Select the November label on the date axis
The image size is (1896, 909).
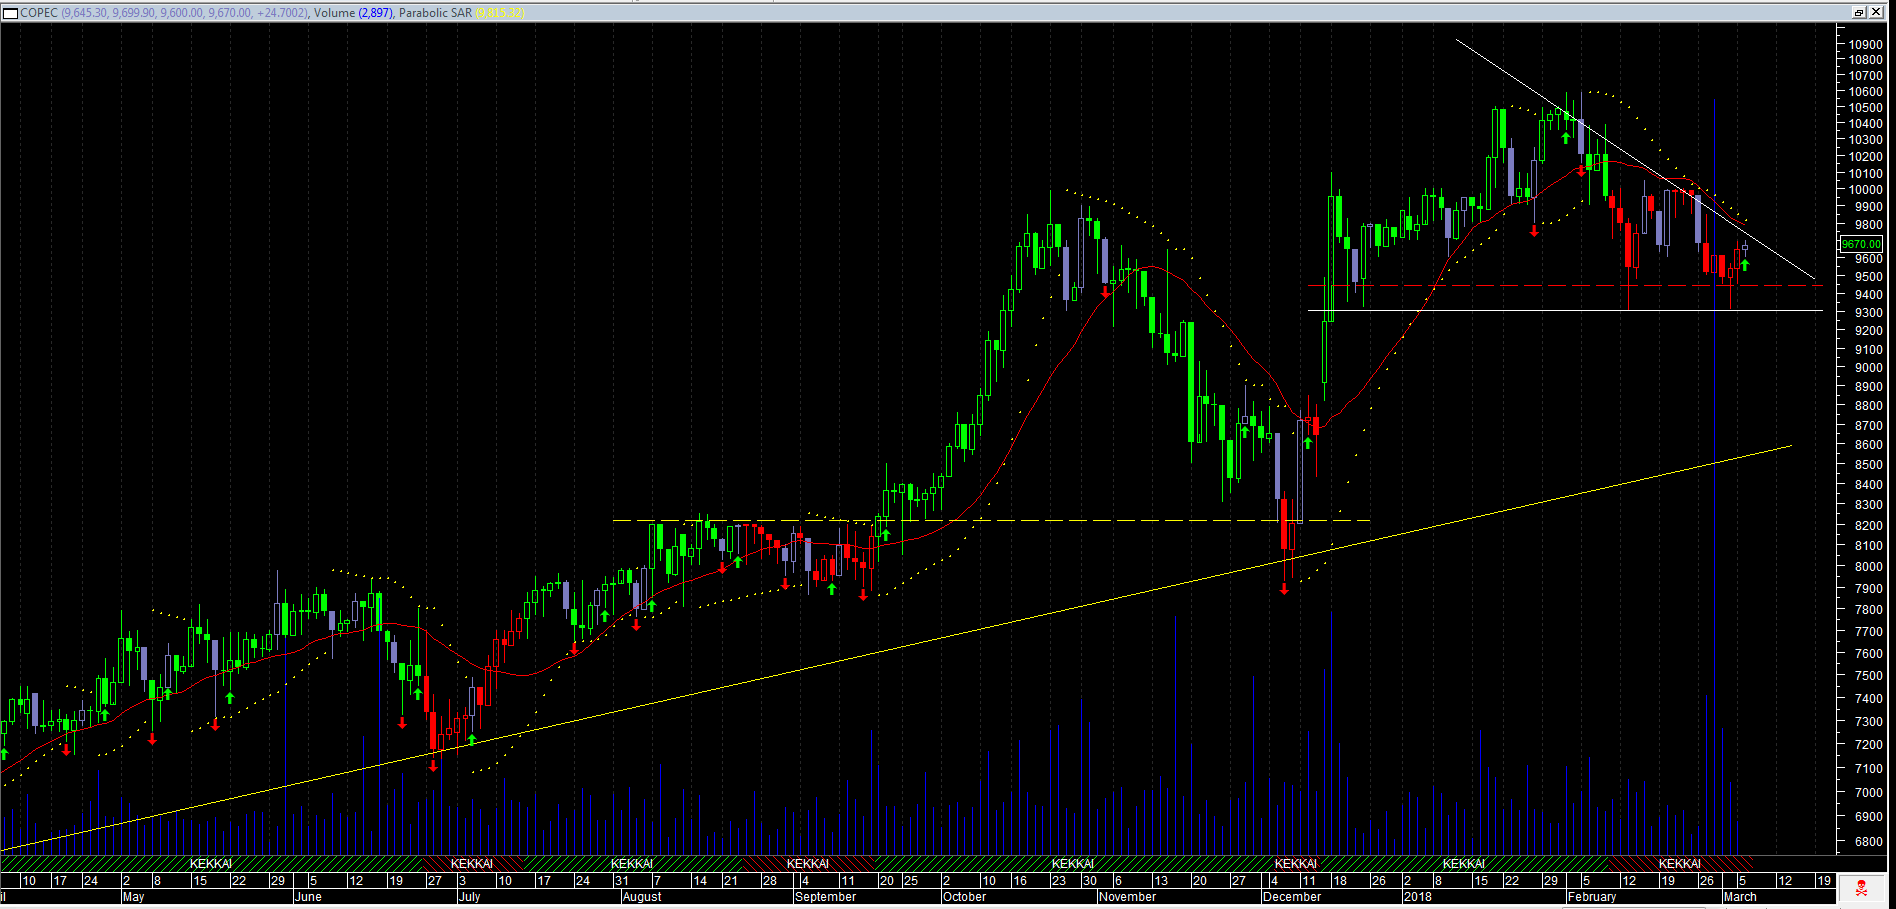tap(1127, 897)
